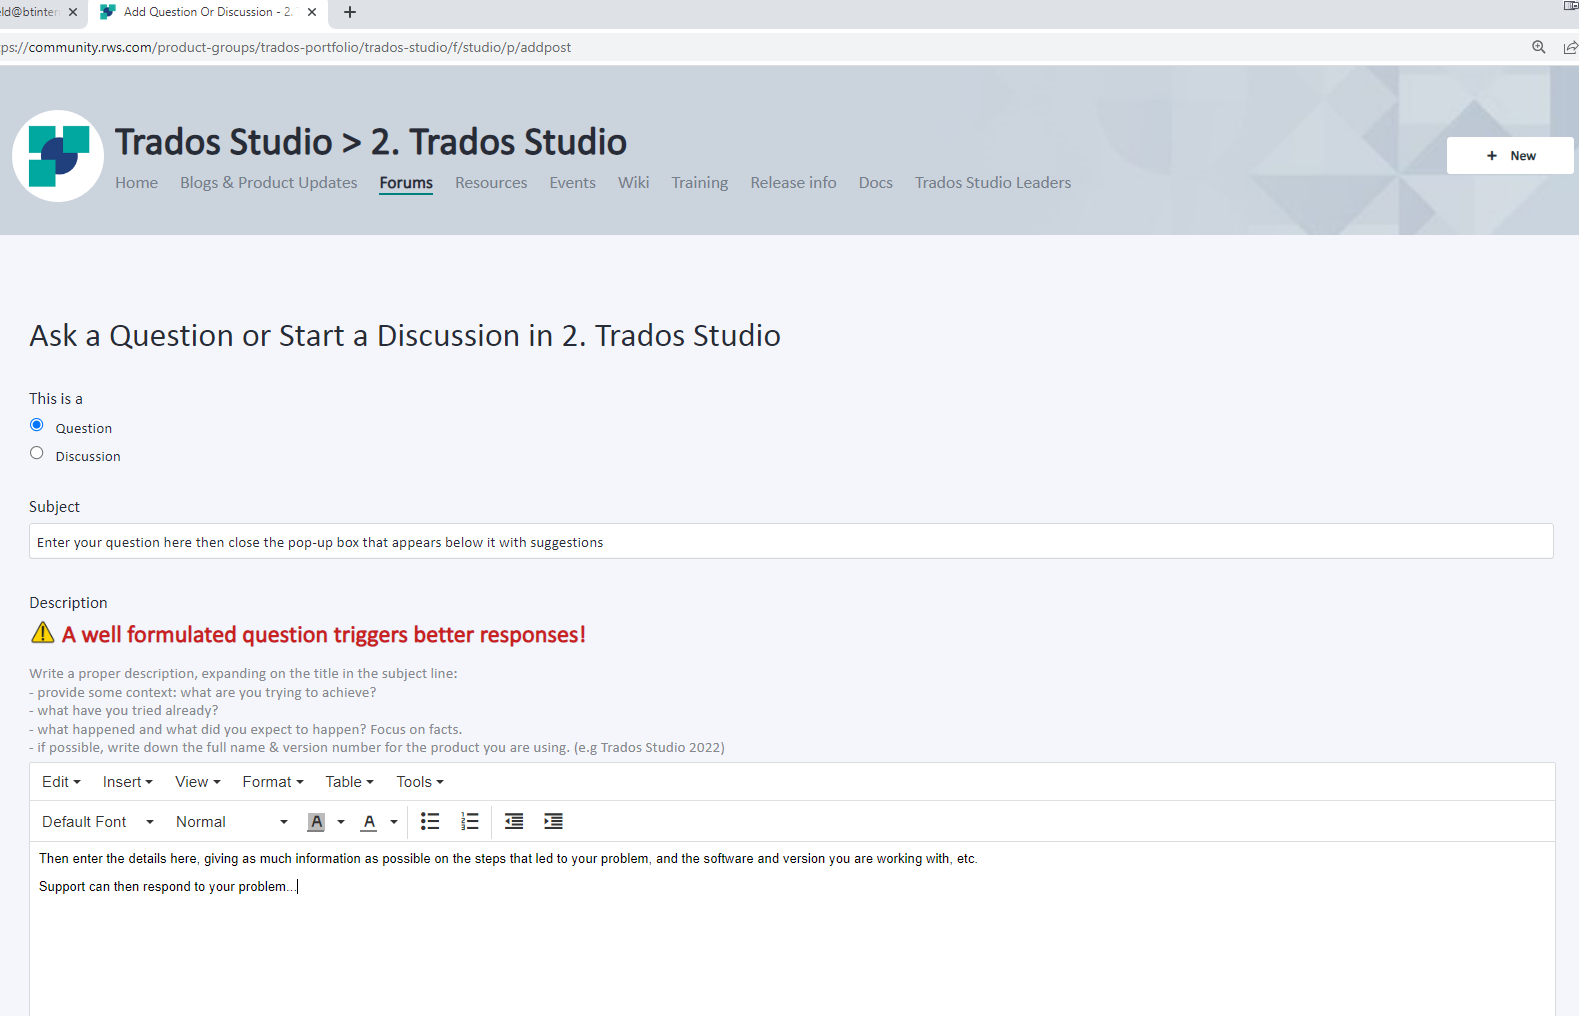
Task: Open a new browser tab
Action: pos(350,12)
